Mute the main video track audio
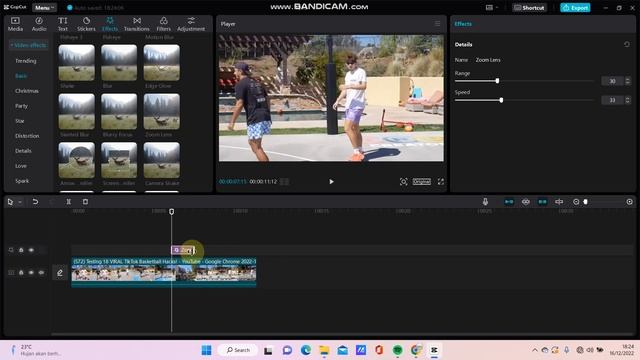The height and width of the screenshot is (360, 640). pos(41,272)
